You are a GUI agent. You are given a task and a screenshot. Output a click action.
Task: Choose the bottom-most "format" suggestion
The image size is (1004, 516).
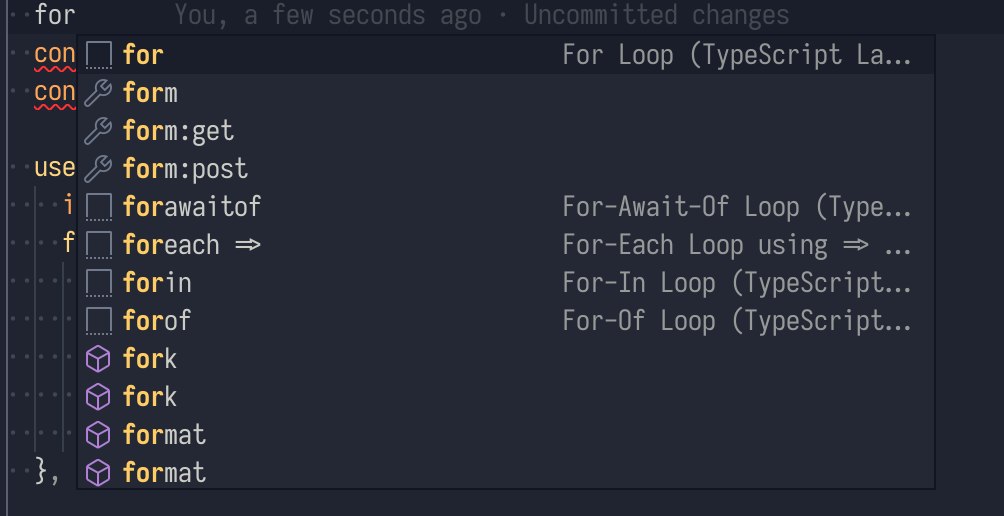click(x=164, y=473)
